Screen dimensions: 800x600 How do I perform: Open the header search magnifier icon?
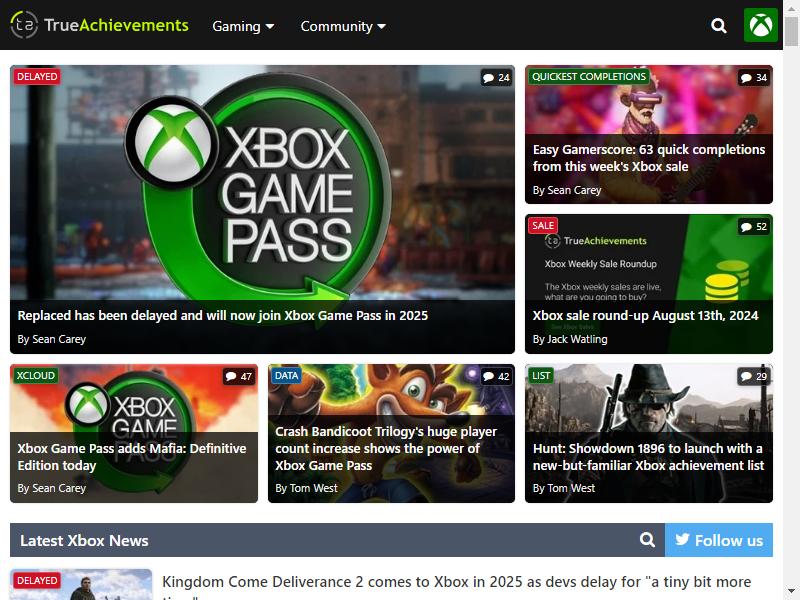tap(718, 26)
